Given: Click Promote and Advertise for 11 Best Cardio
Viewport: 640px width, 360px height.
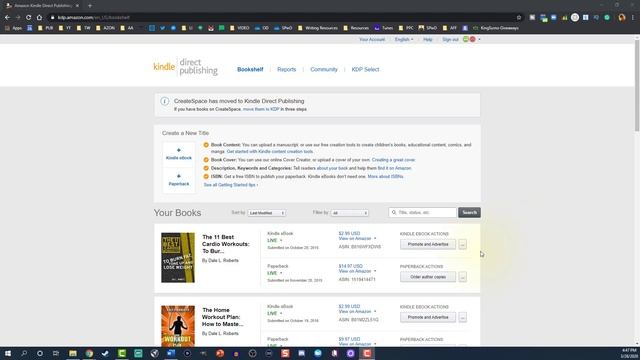Looking at the screenshot, I should click(428, 244).
